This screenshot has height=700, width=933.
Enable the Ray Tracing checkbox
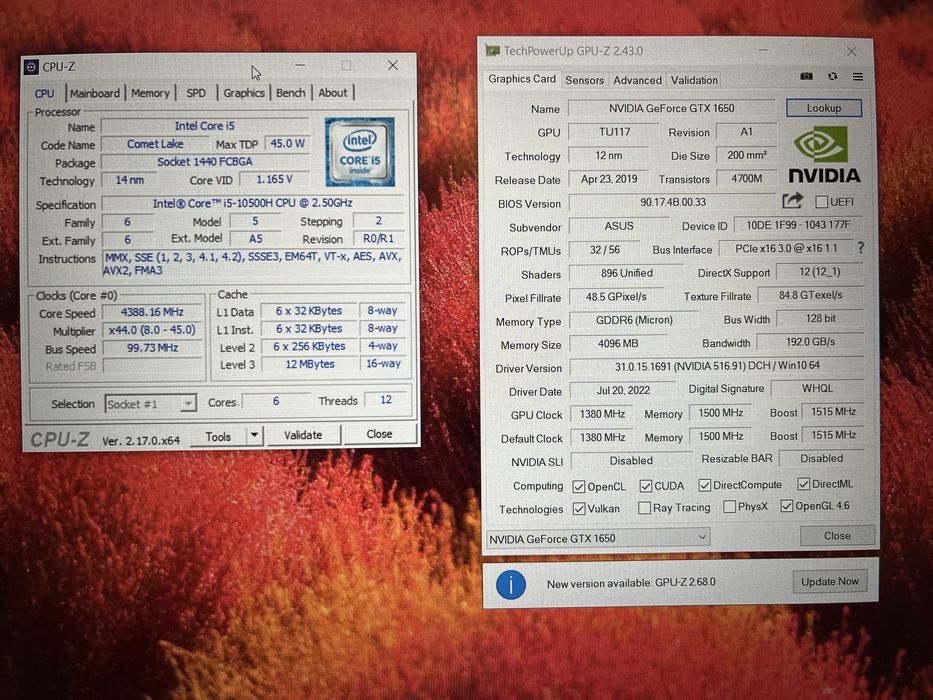click(644, 508)
